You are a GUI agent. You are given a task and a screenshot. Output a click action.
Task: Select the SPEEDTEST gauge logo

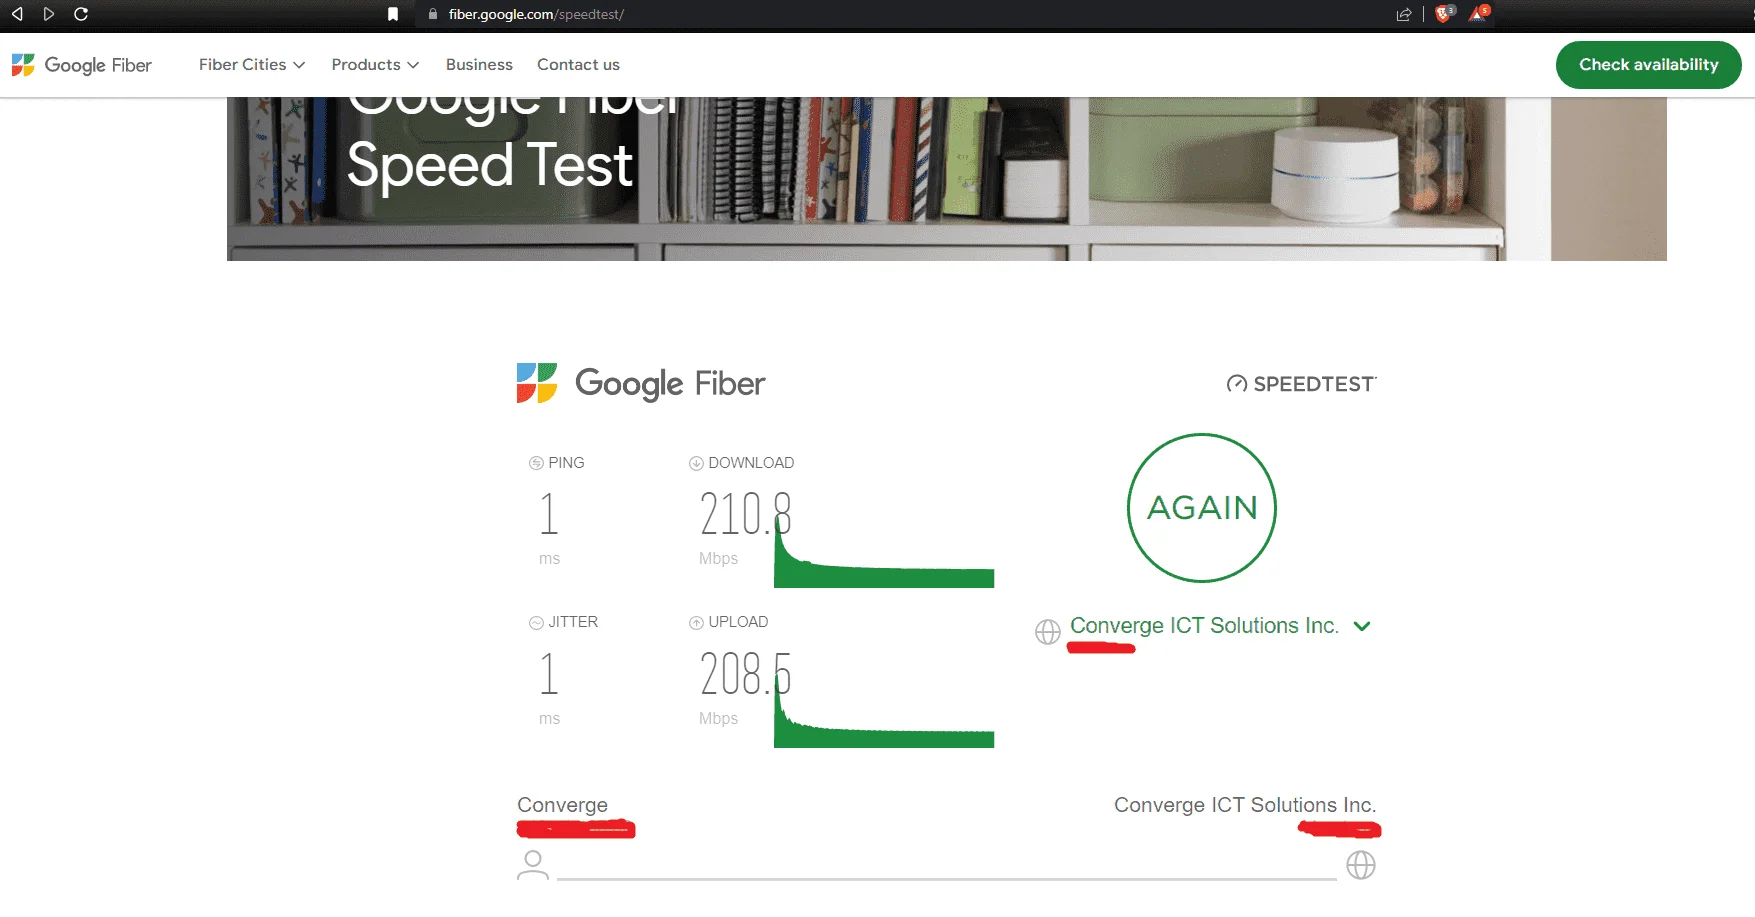[1301, 384]
